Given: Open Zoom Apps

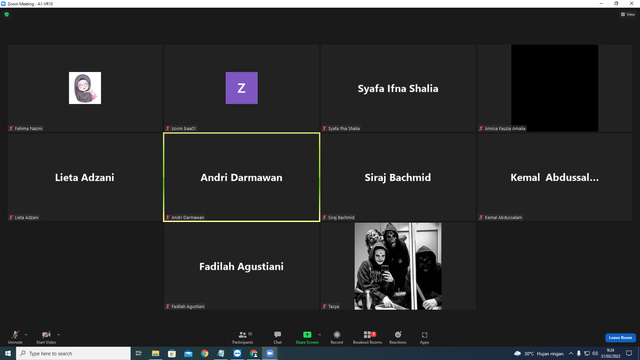Looking at the screenshot, I should [424, 337].
